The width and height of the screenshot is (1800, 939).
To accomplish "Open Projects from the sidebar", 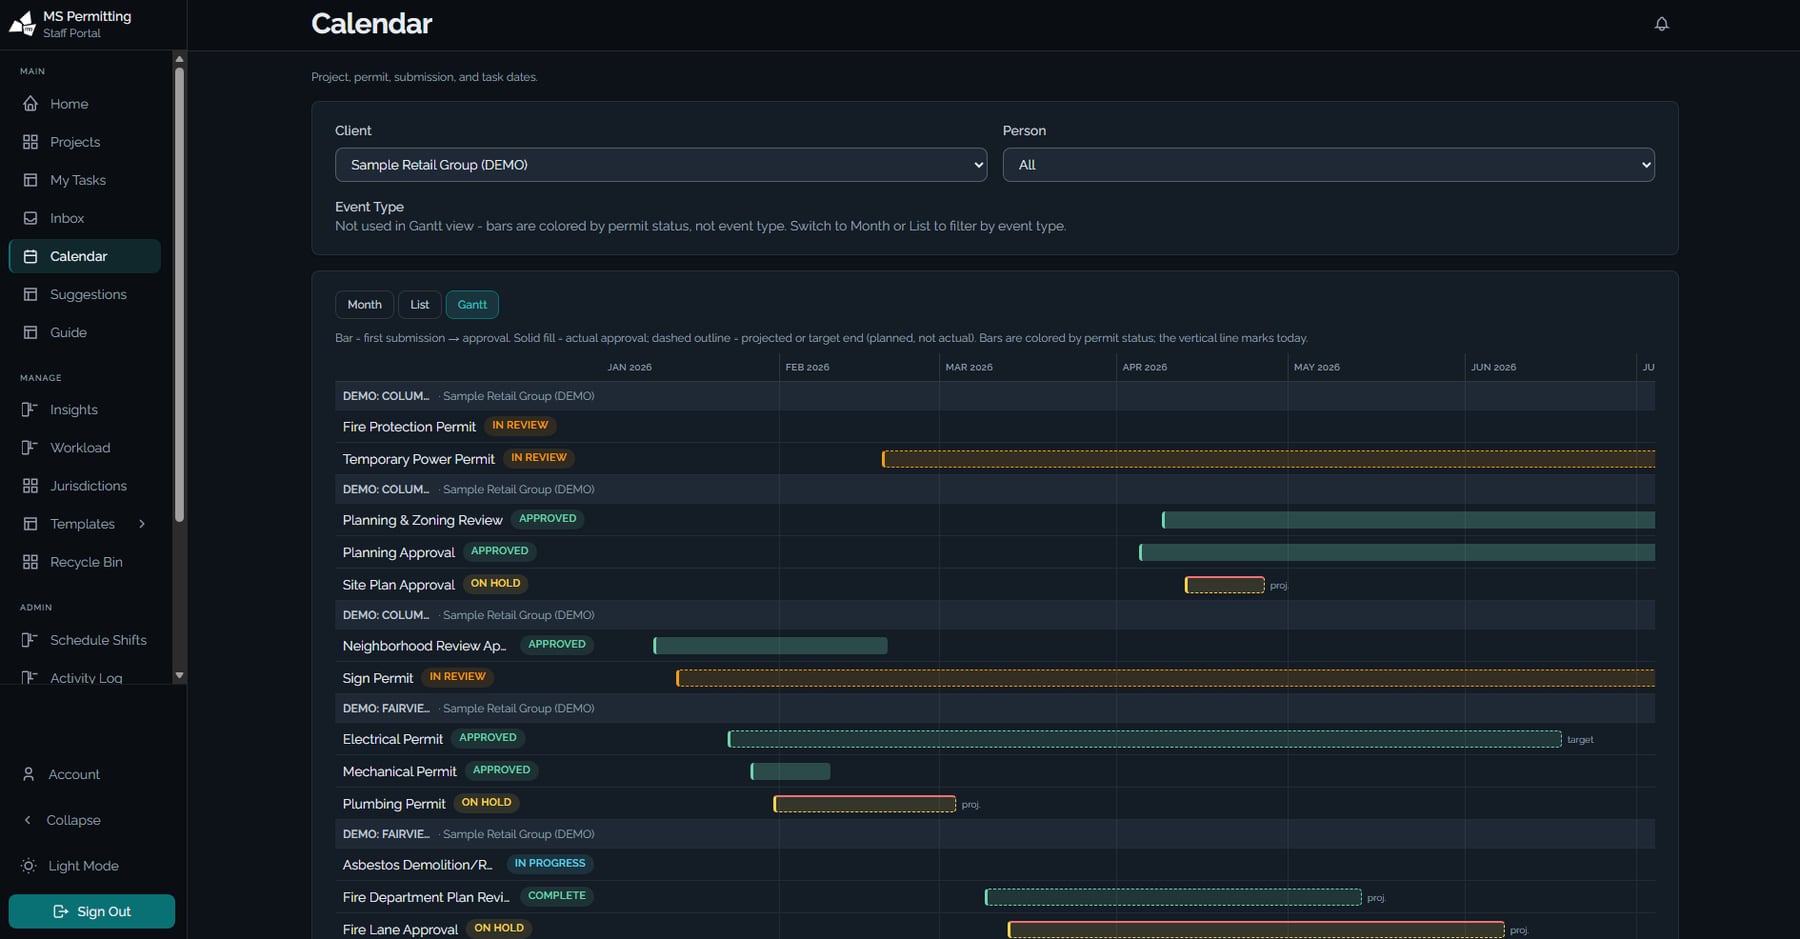I will [x=84, y=142].
